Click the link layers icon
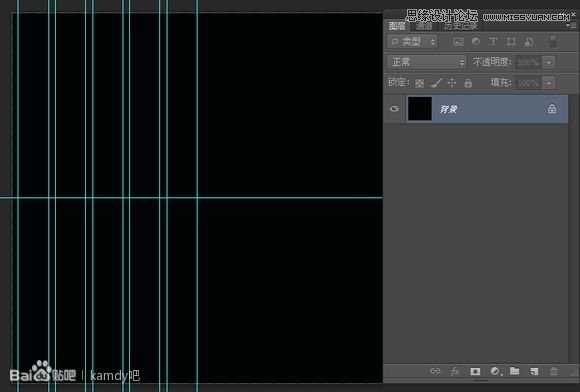 [435, 371]
